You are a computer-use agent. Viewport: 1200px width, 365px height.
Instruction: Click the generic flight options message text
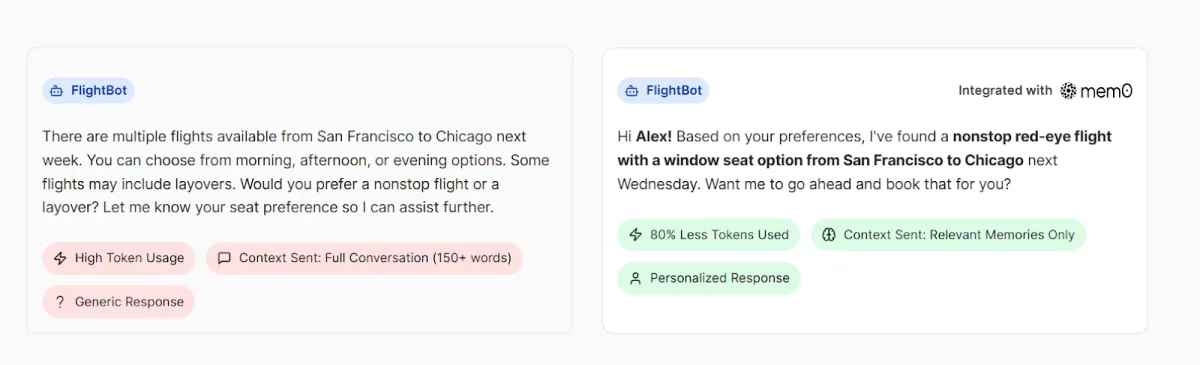click(x=296, y=172)
